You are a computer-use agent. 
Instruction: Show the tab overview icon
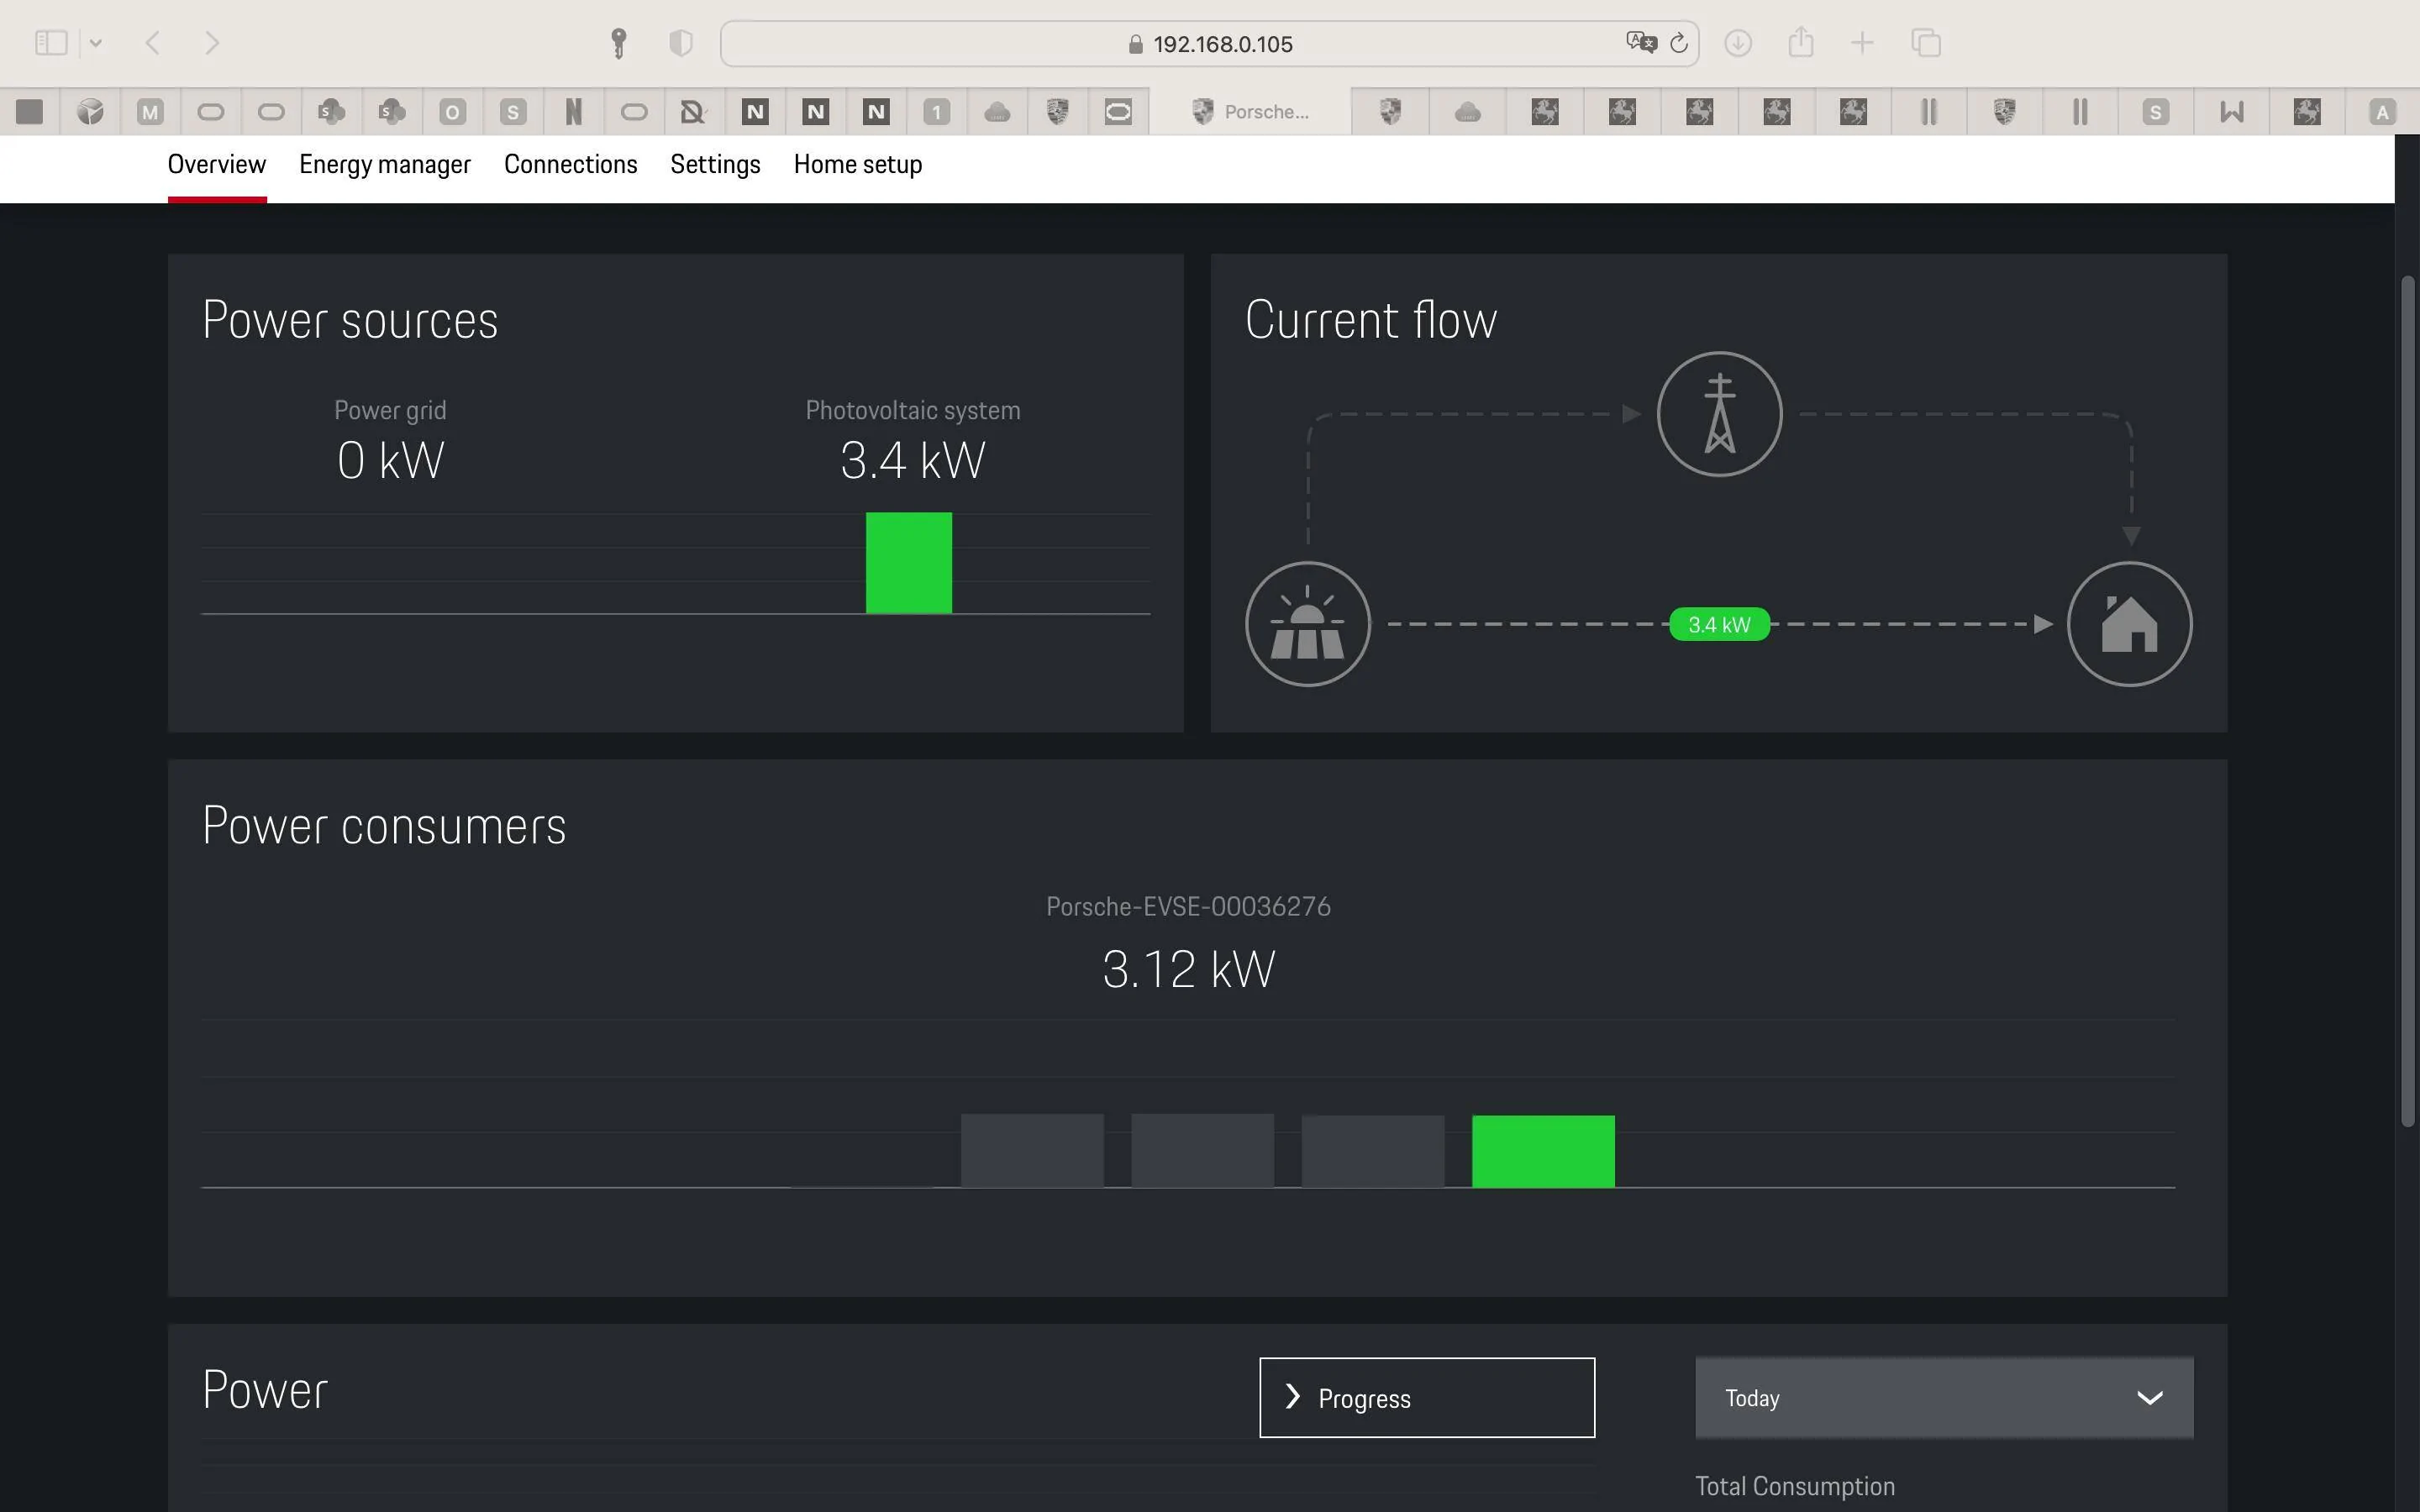1926,43
